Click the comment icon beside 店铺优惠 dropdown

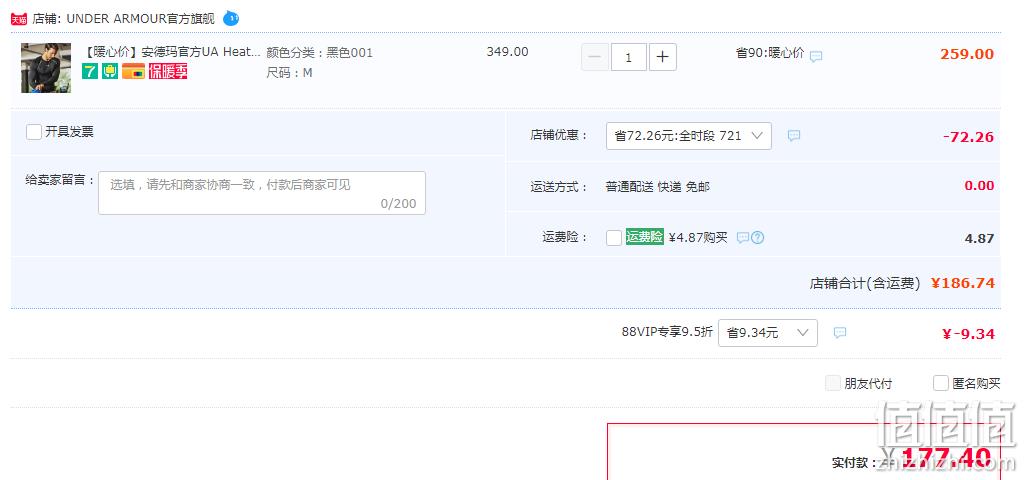[x=794, y=135]
